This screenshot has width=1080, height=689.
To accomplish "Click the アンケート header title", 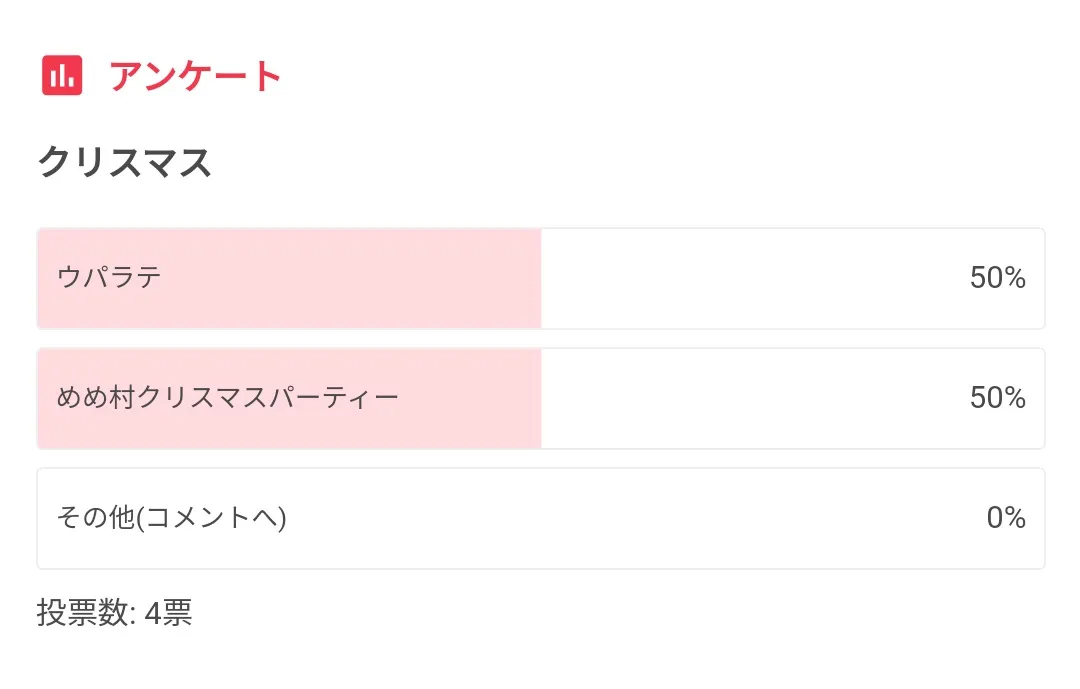I will click(196, 76).
